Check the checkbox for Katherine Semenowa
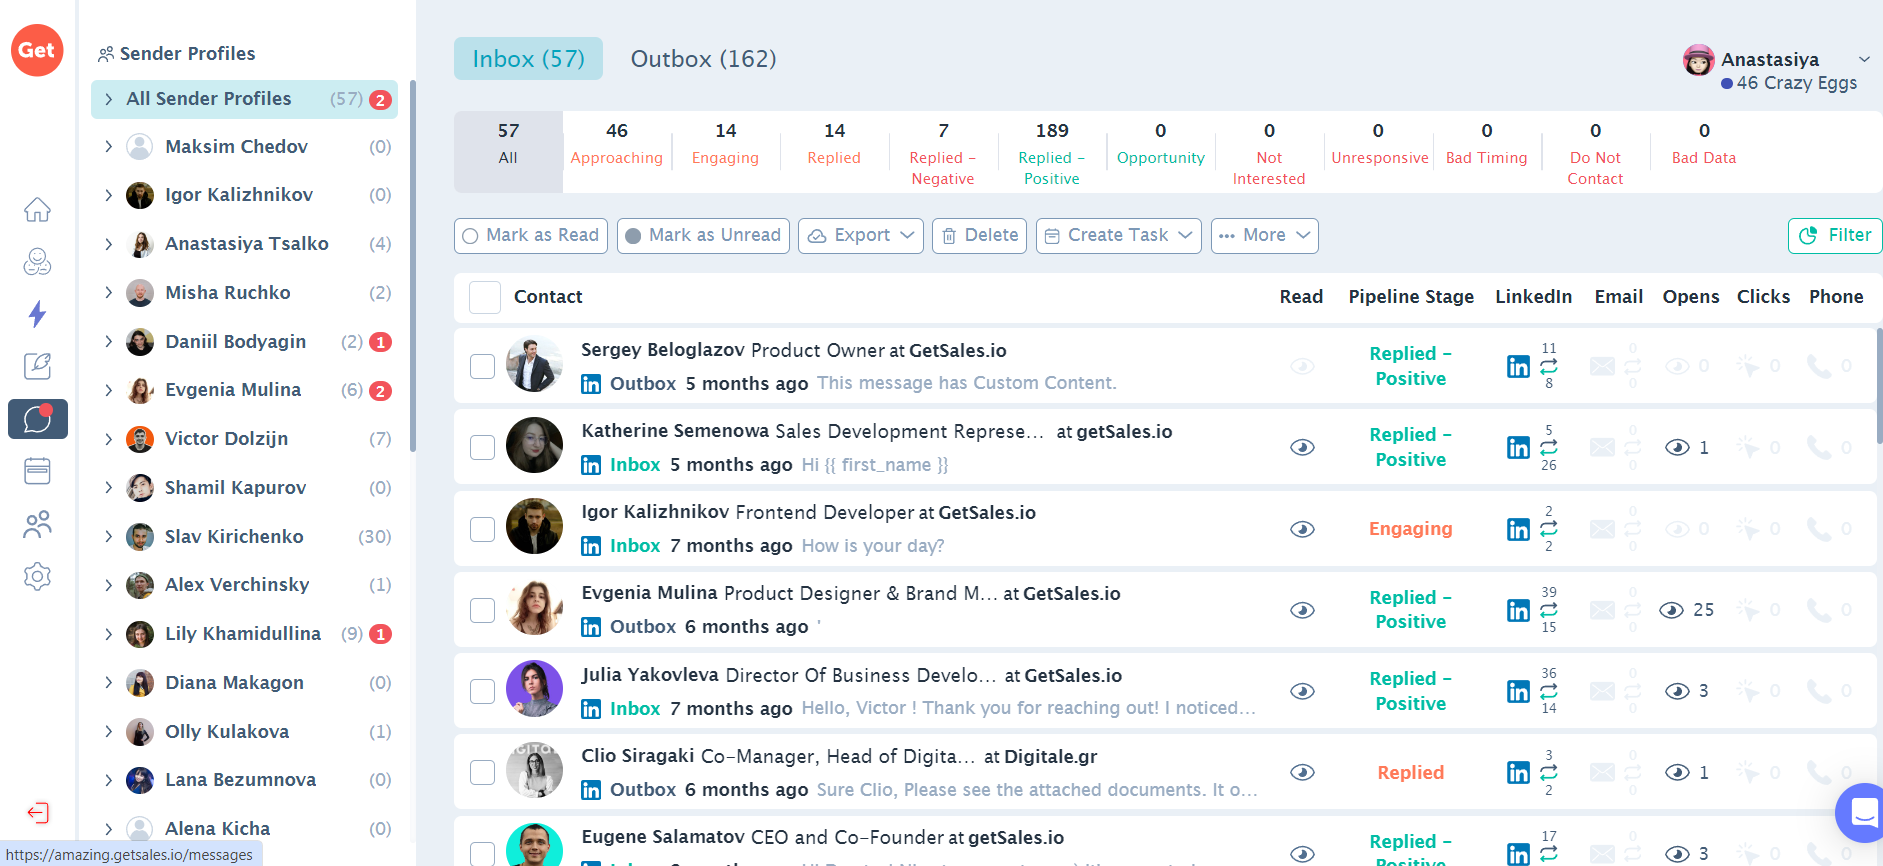 (x=483, y=447)
